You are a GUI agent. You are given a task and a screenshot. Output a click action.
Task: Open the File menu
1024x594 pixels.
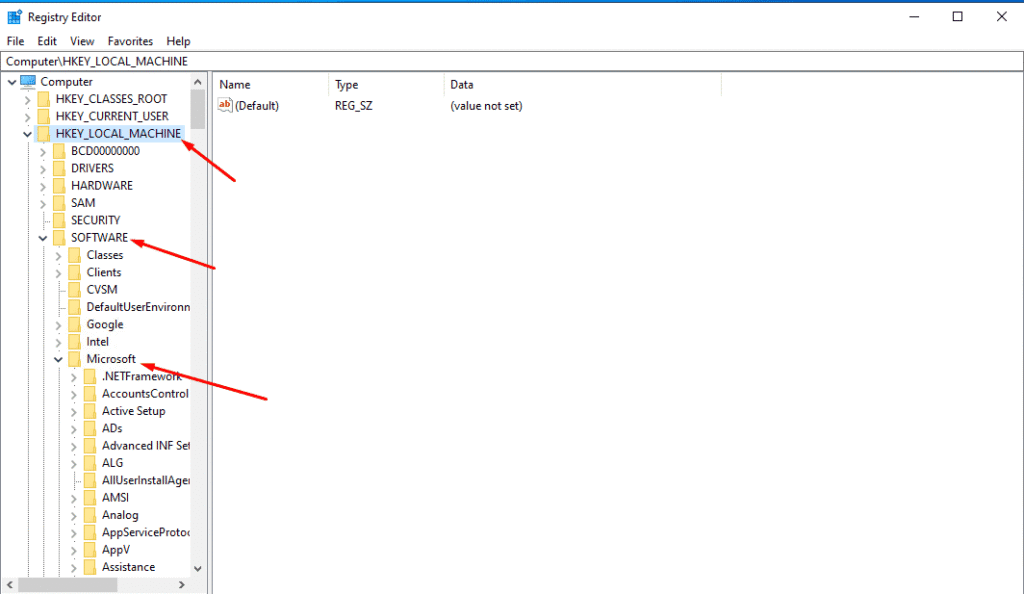click(15, 41)
